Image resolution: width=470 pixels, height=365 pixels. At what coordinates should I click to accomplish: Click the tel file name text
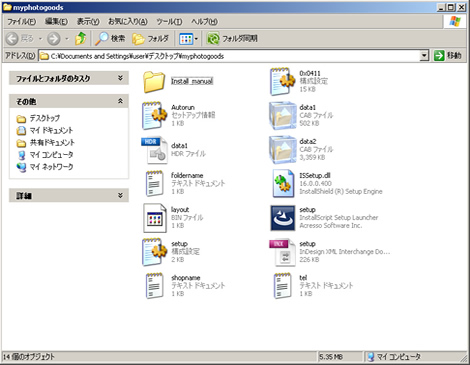tap(303, 278)
